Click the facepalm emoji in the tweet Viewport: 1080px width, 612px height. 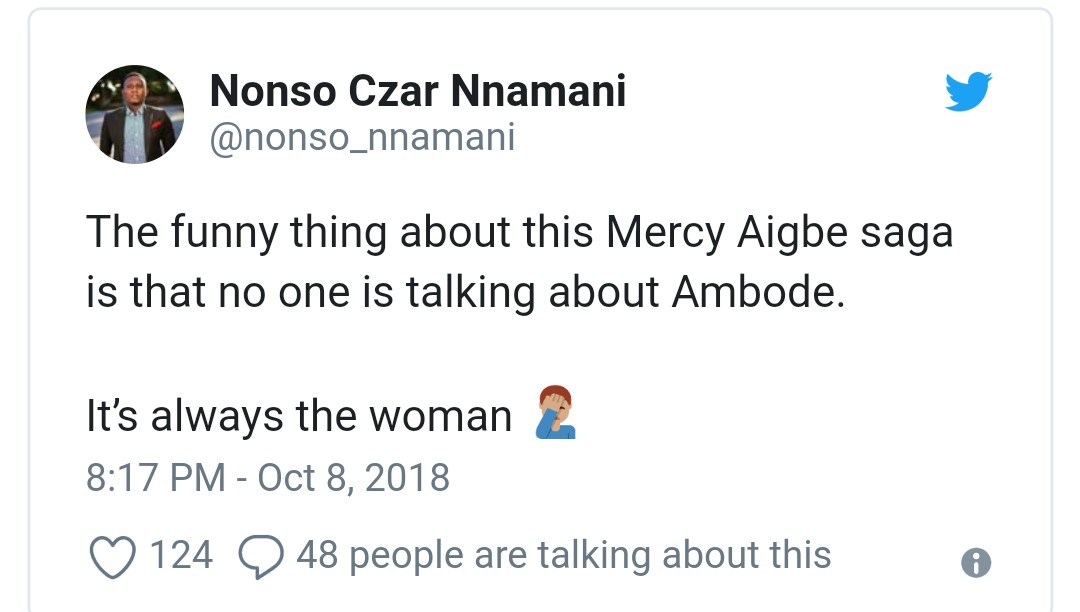coord(555,414)
